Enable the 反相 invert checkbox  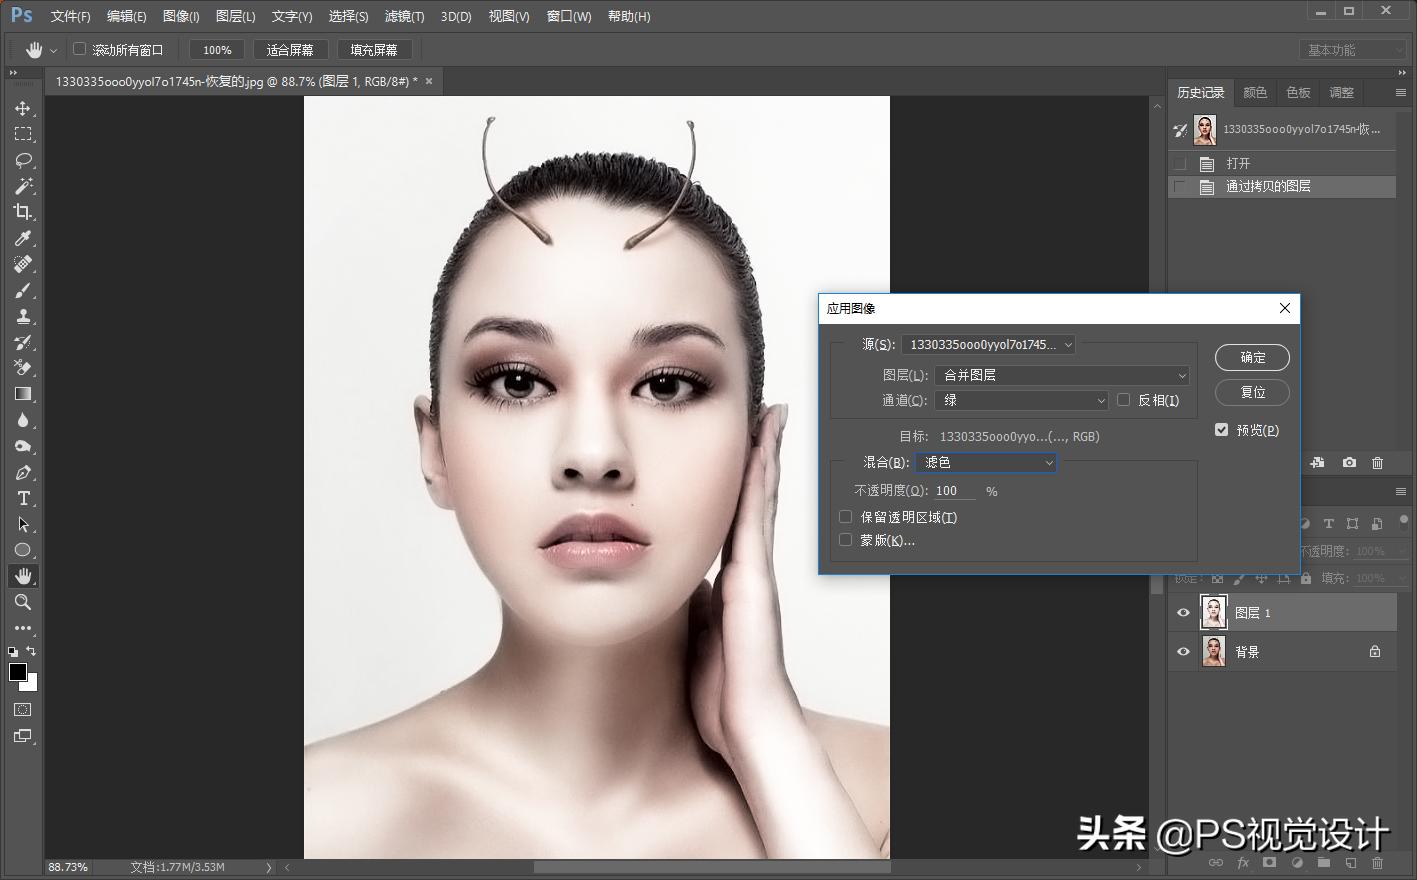click(1123, 400)
